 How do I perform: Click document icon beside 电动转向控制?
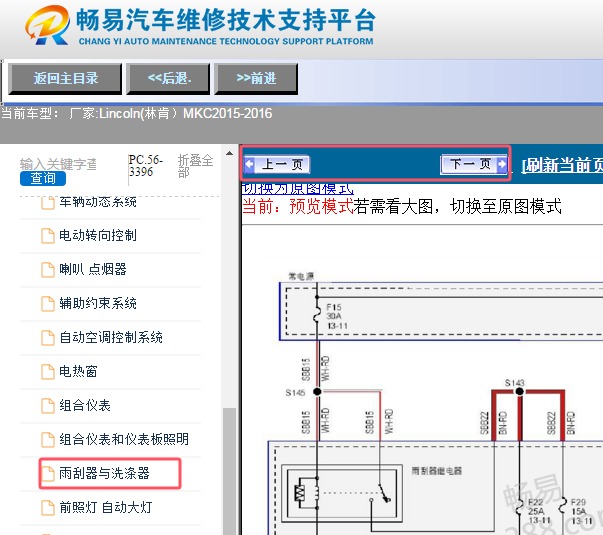(x=48, y=235)
